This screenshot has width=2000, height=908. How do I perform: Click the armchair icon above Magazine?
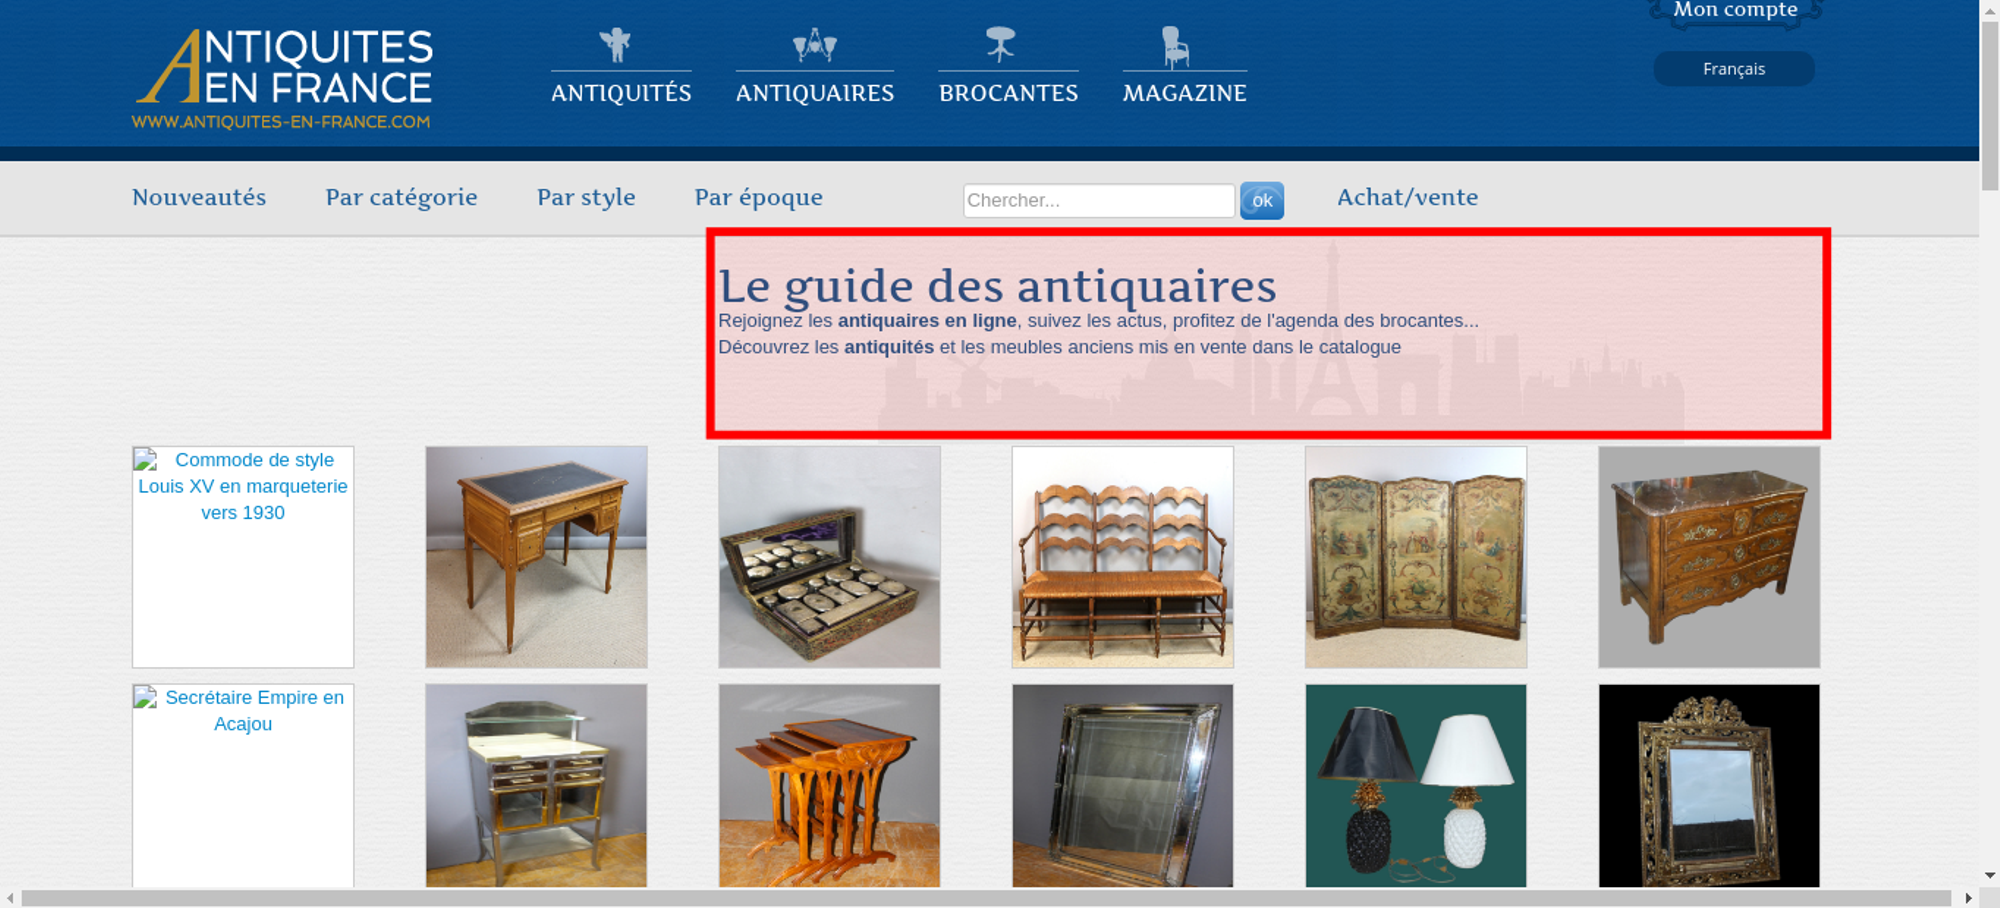pyautogui.click(x=1176, y=47)
